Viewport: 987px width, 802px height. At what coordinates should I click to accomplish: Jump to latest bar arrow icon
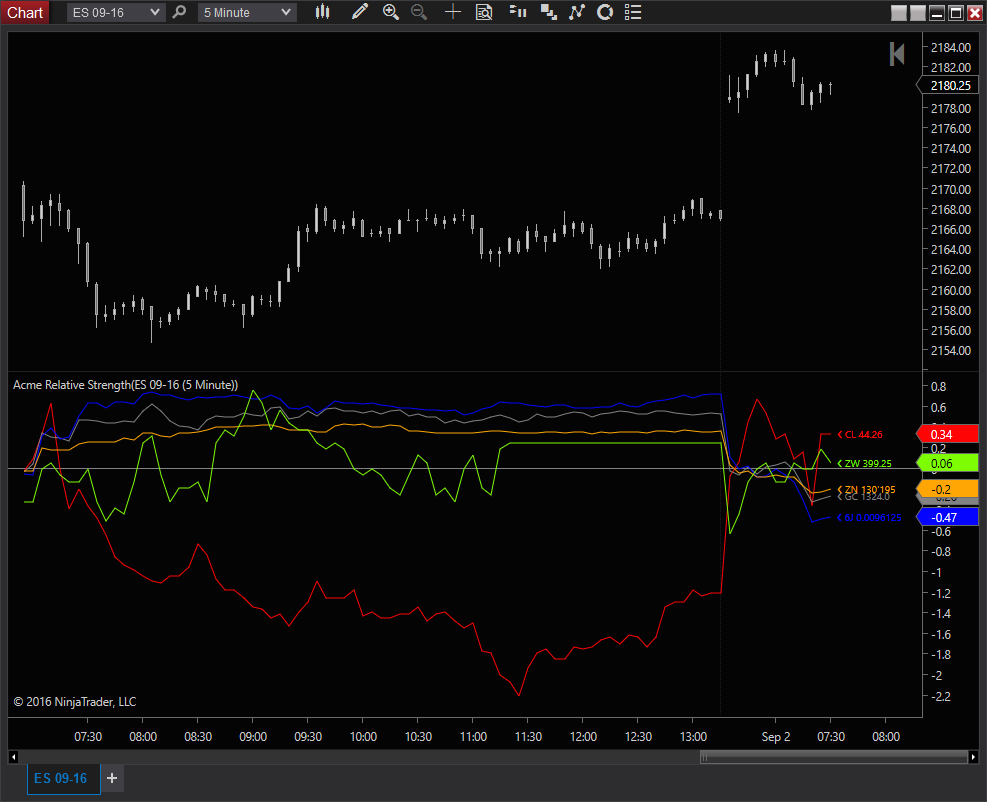pos(897,54)
